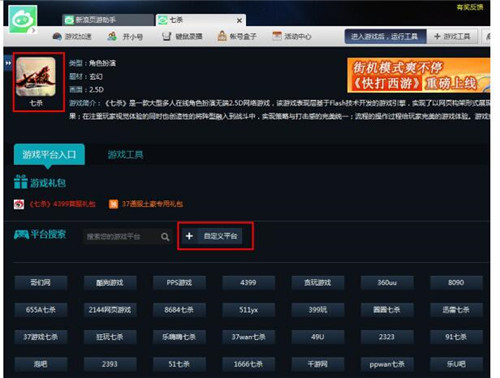The image size is (500, 378).
Task: Switch to 游戏工具 tab
Action: coord(125,154)
